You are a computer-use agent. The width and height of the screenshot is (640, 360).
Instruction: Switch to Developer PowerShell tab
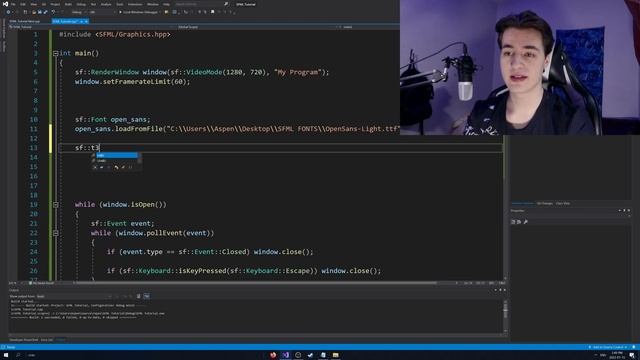[x=24, y=340]
